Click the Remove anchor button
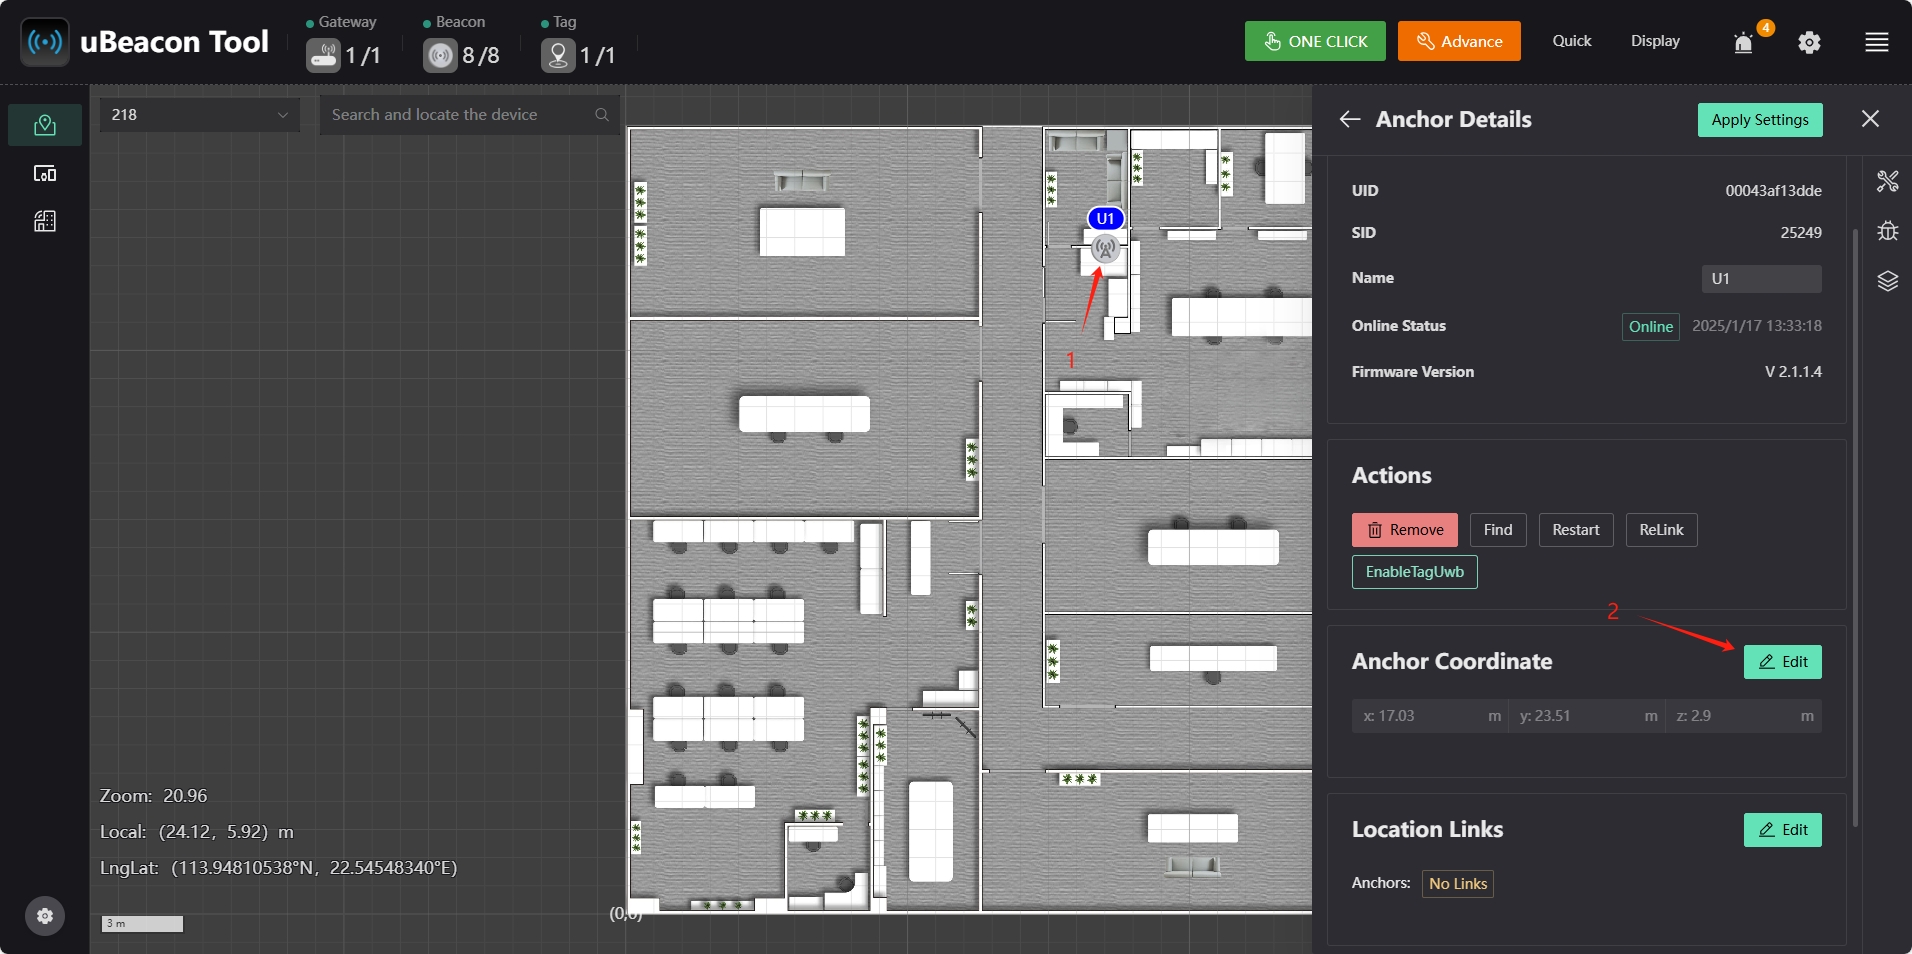The height and width of the screenshot is (954, 1912). point(1405,530)
